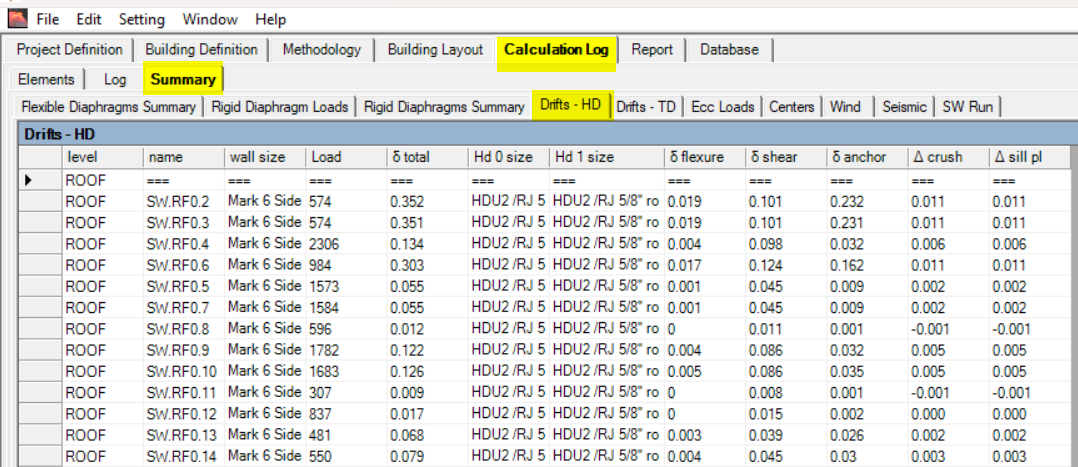Select row header for SW.RF0.2
This screenshot has height=467, width=1078.
[x=40, y=202]
